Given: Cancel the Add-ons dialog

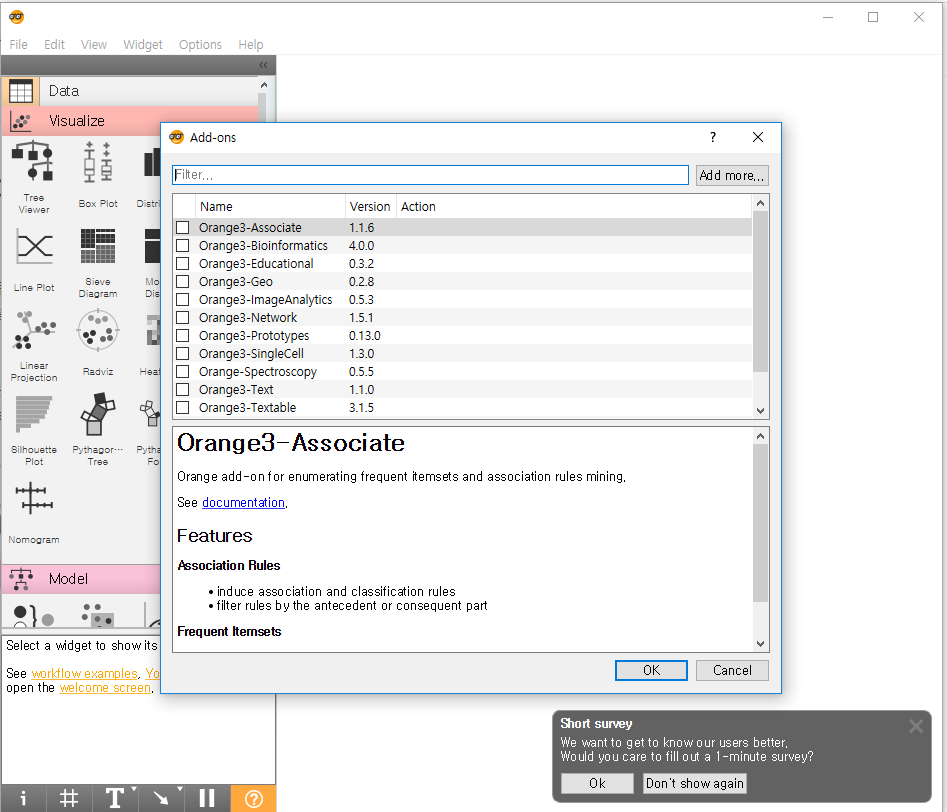Looking at the screenshot, I should click(x=732, y=670).
